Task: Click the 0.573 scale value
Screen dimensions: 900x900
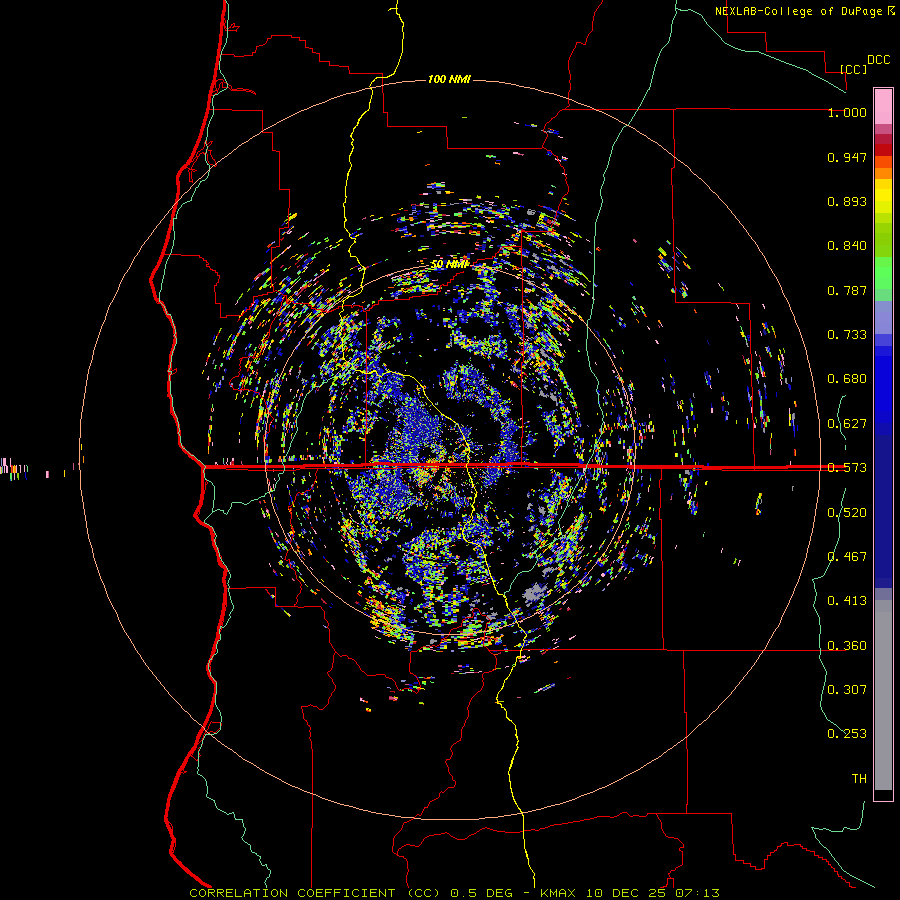Action: [847, 468]
